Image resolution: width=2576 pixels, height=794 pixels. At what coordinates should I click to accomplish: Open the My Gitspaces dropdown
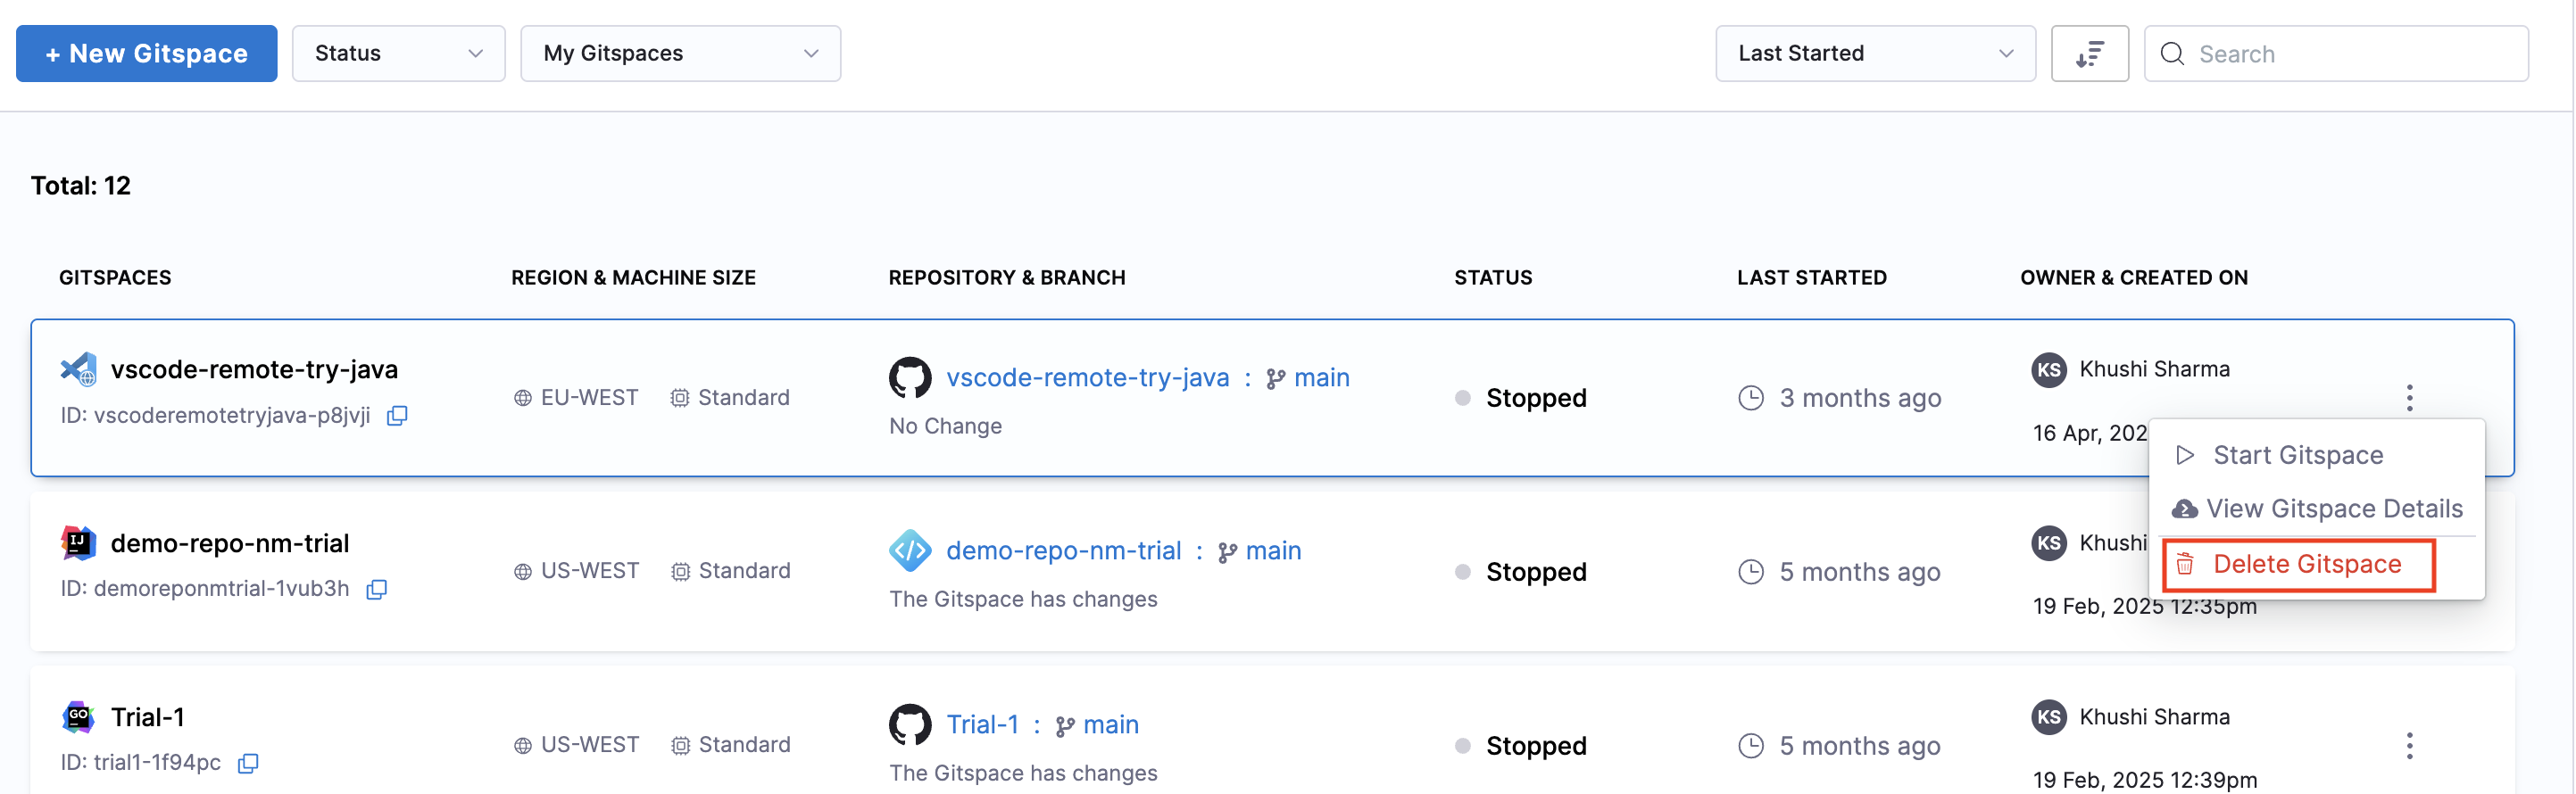pos(680,54)
